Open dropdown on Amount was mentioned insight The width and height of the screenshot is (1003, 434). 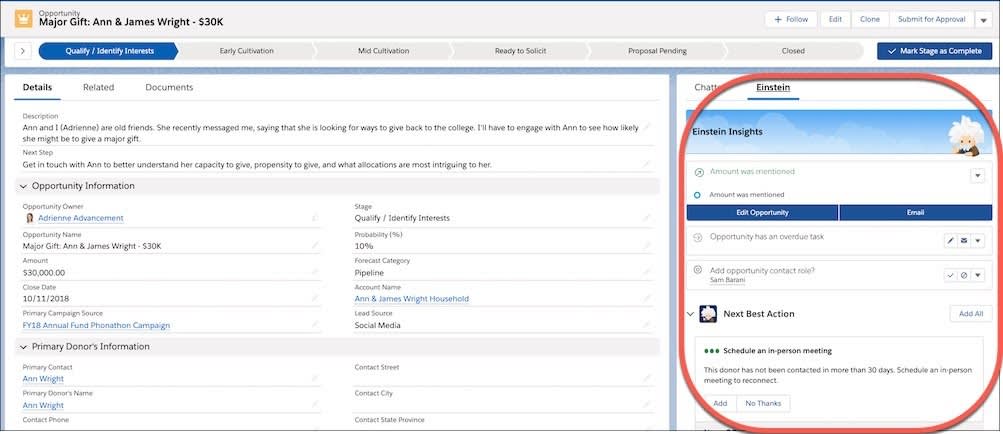tap(977, 175)
